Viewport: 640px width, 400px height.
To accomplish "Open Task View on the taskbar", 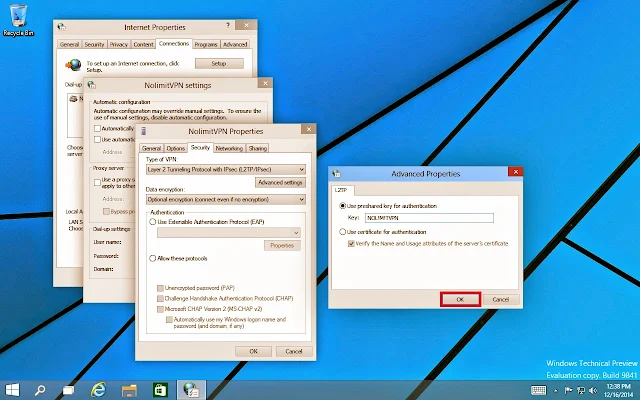I will [68, 390].
